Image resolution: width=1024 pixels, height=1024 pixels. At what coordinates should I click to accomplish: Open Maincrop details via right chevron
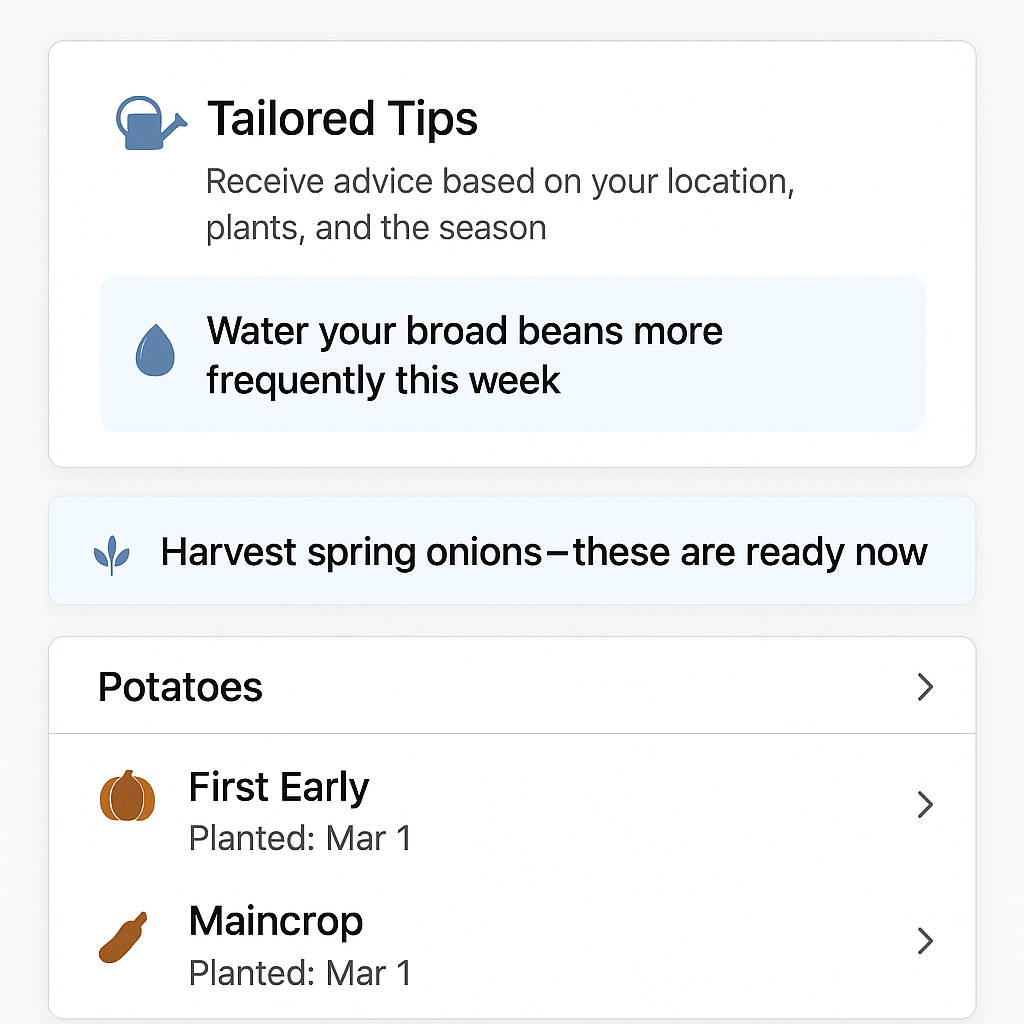pyautogui.click(x=925, y=941)
